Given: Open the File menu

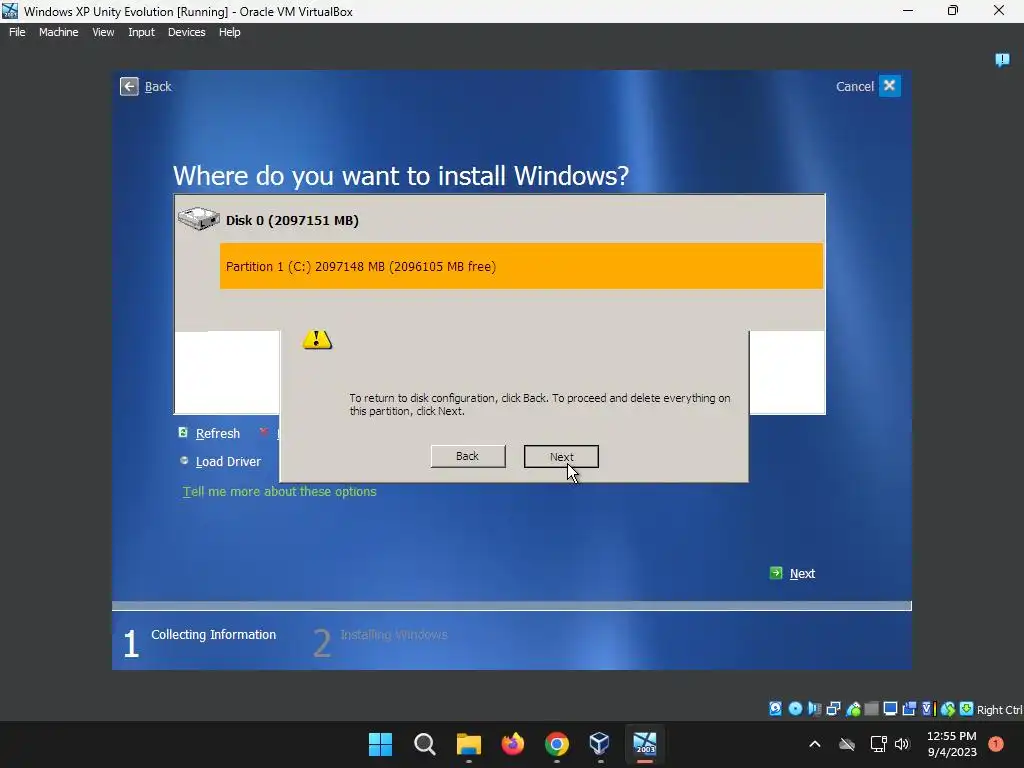Looking at the screenshot, I should pyautogui.click(x=17, y=32).
